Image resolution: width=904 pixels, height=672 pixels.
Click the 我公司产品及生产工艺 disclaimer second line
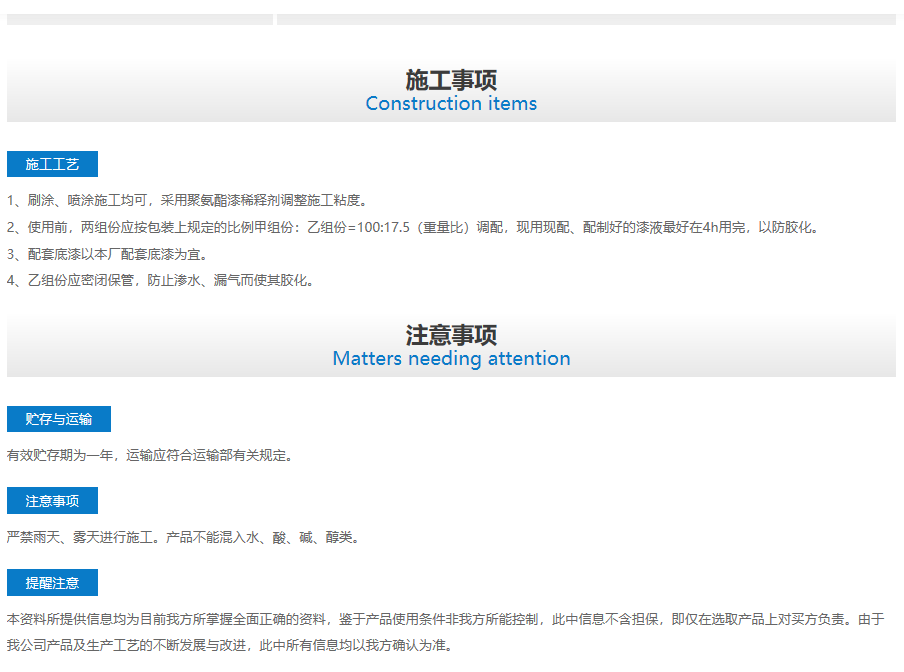[x=230, y=645]
